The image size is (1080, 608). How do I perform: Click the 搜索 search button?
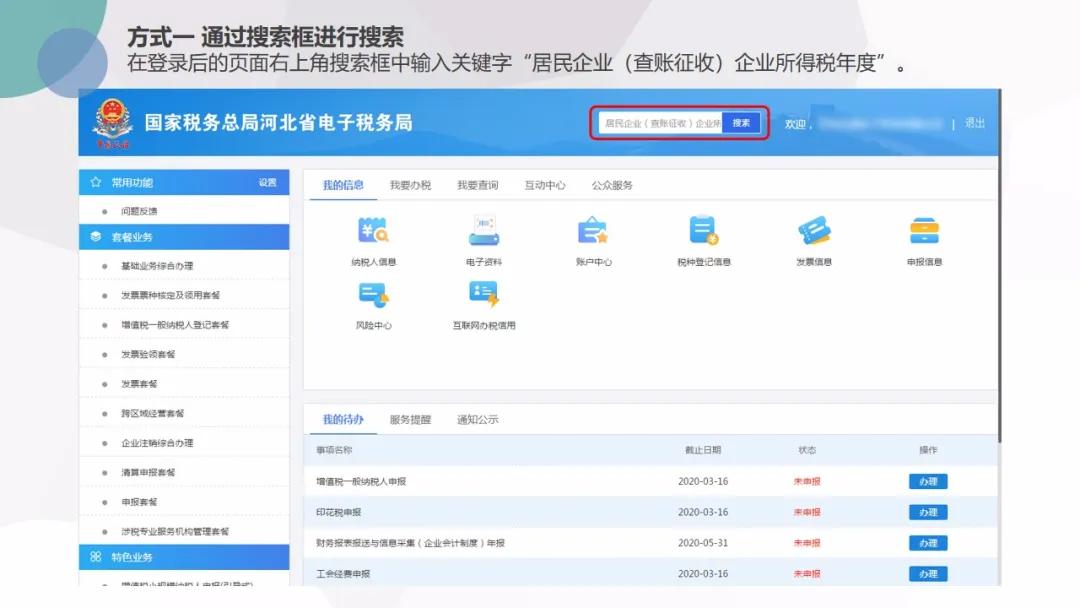coord(740,123)
